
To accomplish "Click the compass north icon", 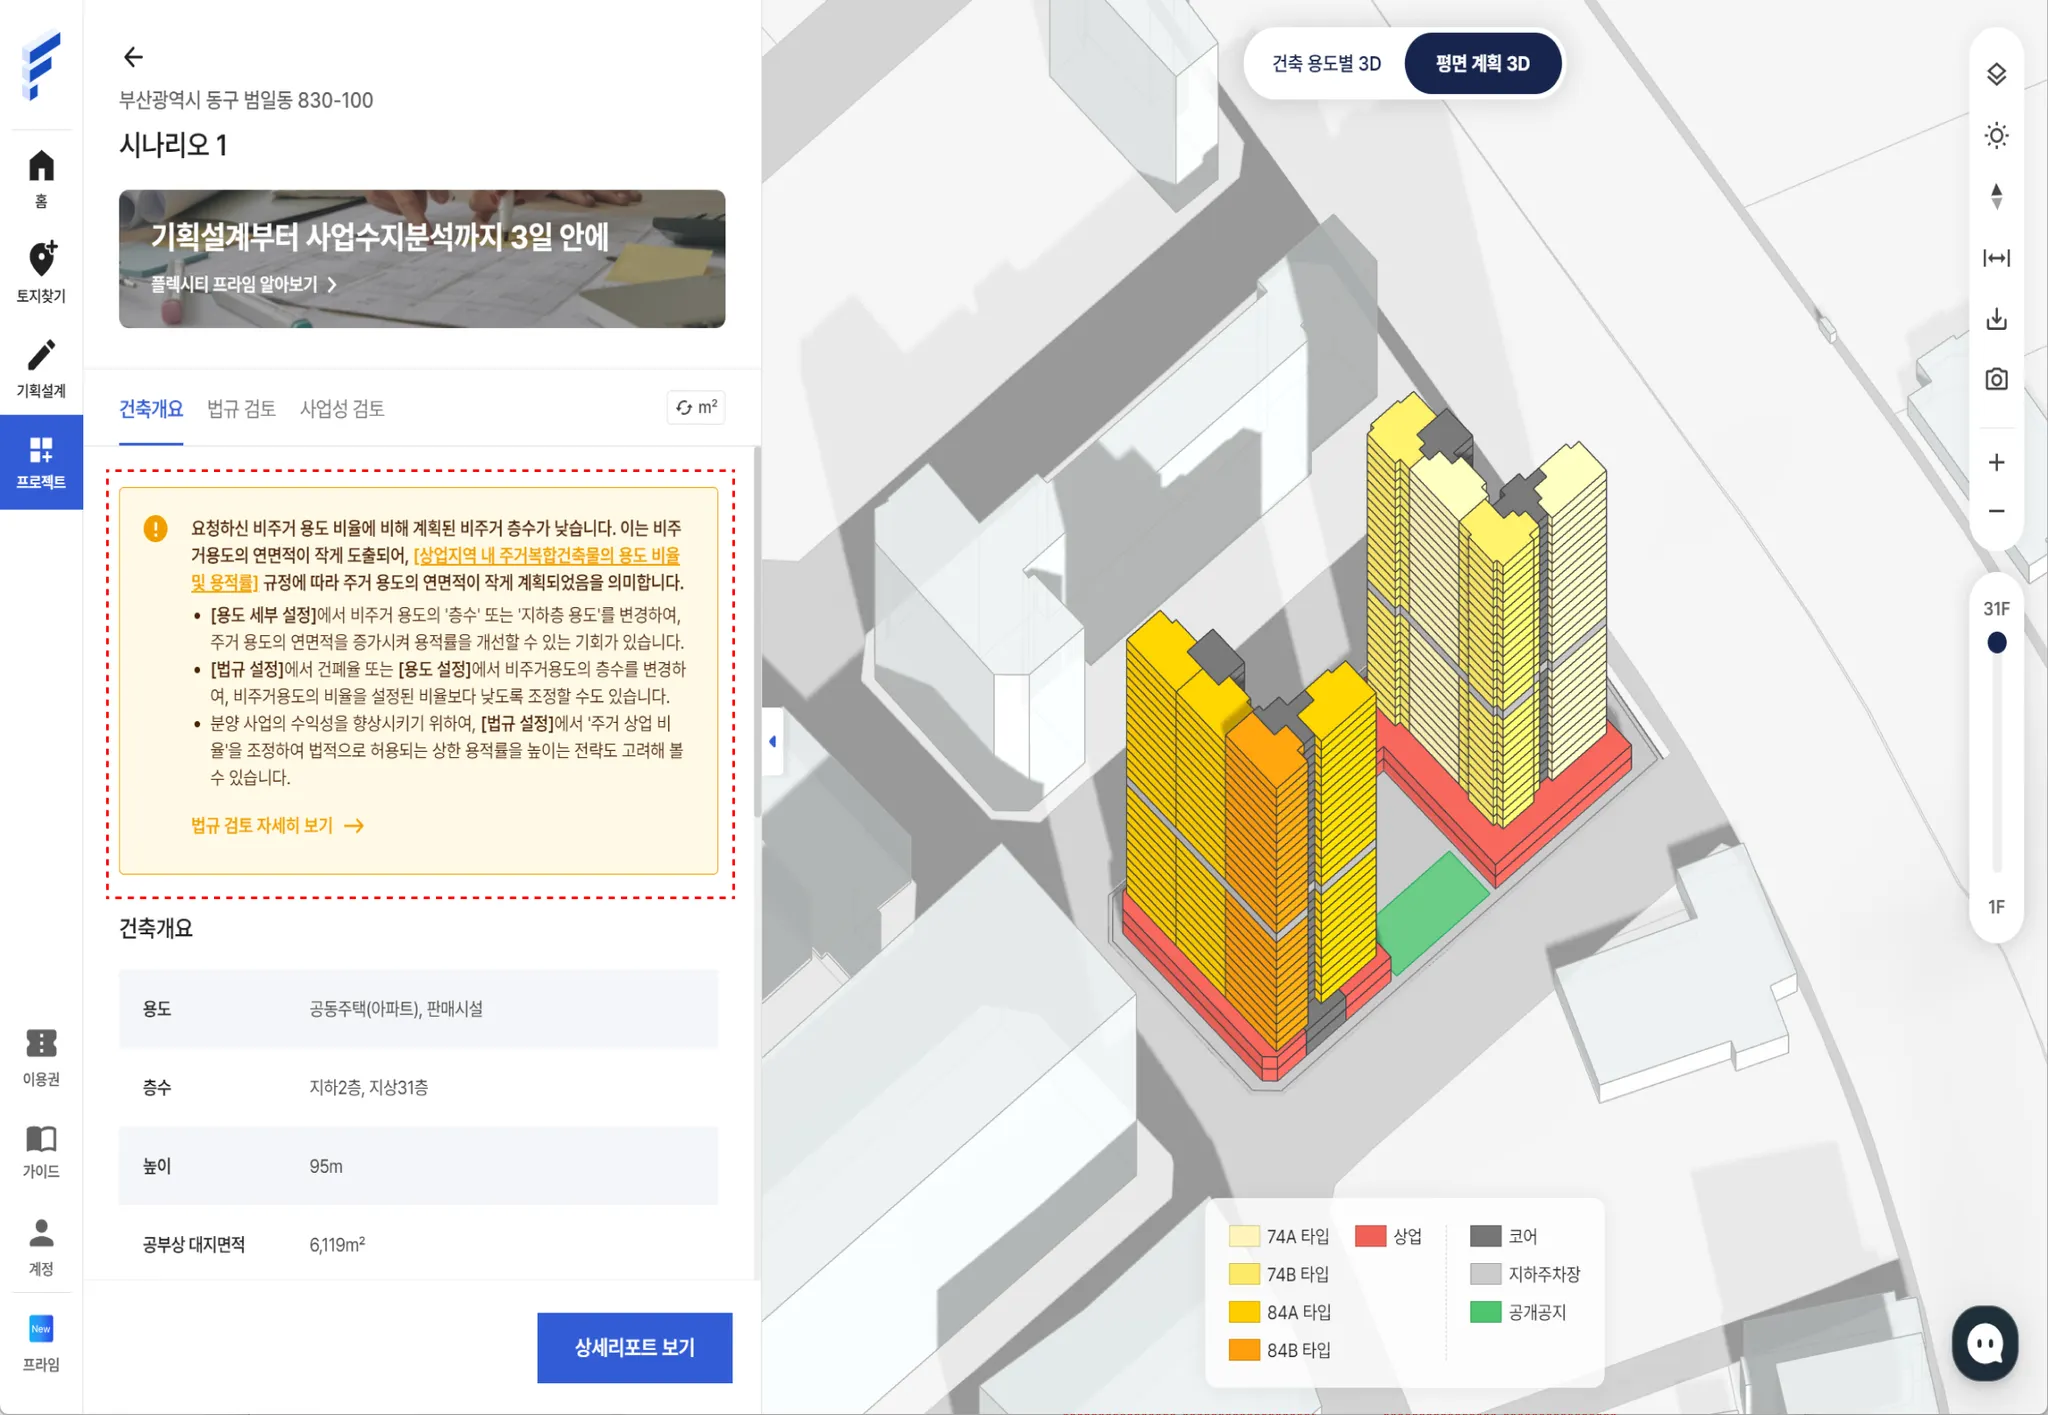I will (1996, 197).
